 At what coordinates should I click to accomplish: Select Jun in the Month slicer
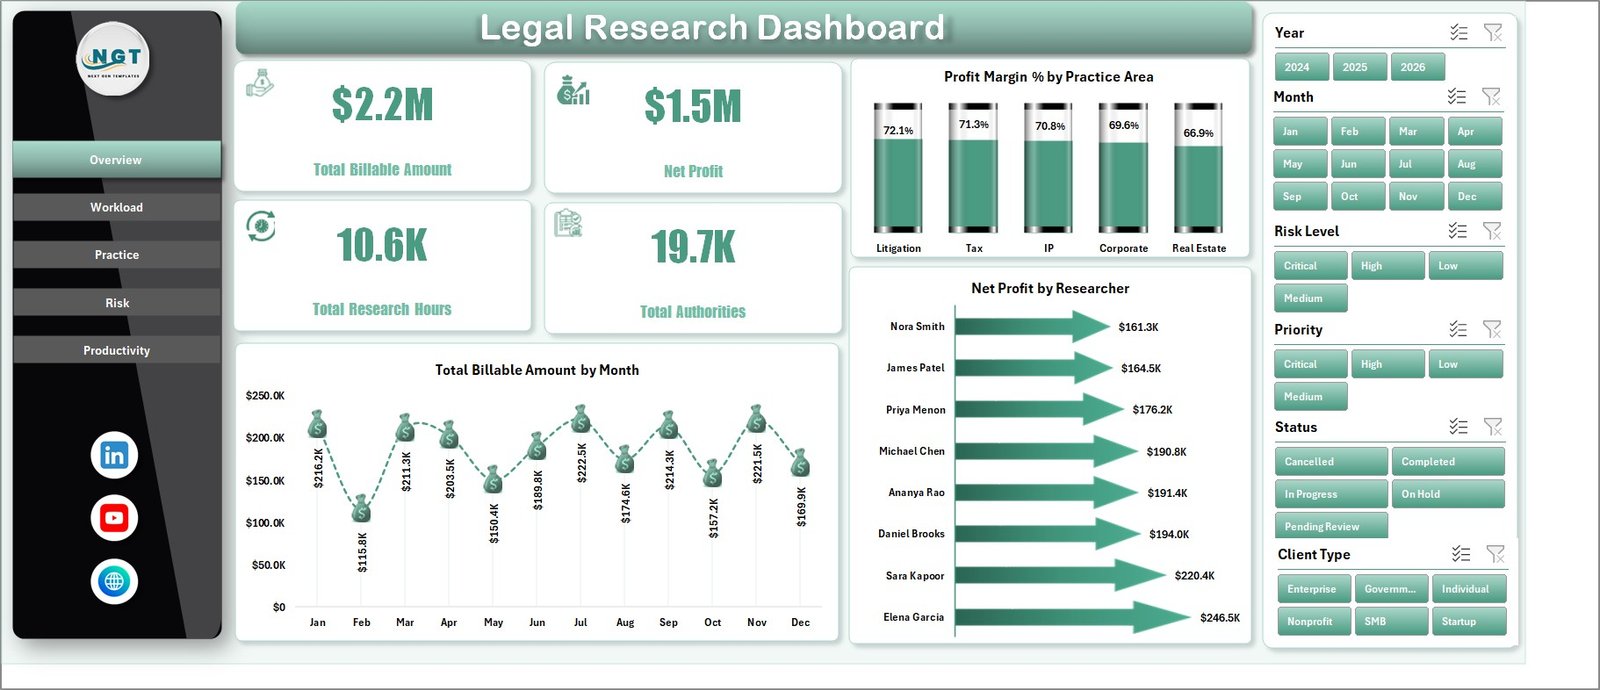(1359, 164)
